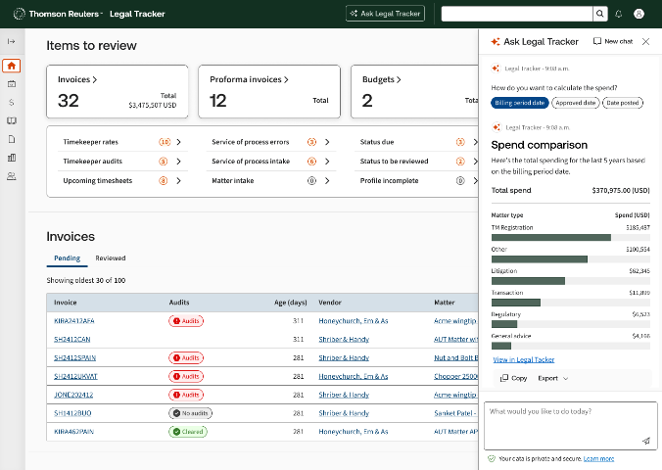Expand the left sidebar navigation

point(11,41)
